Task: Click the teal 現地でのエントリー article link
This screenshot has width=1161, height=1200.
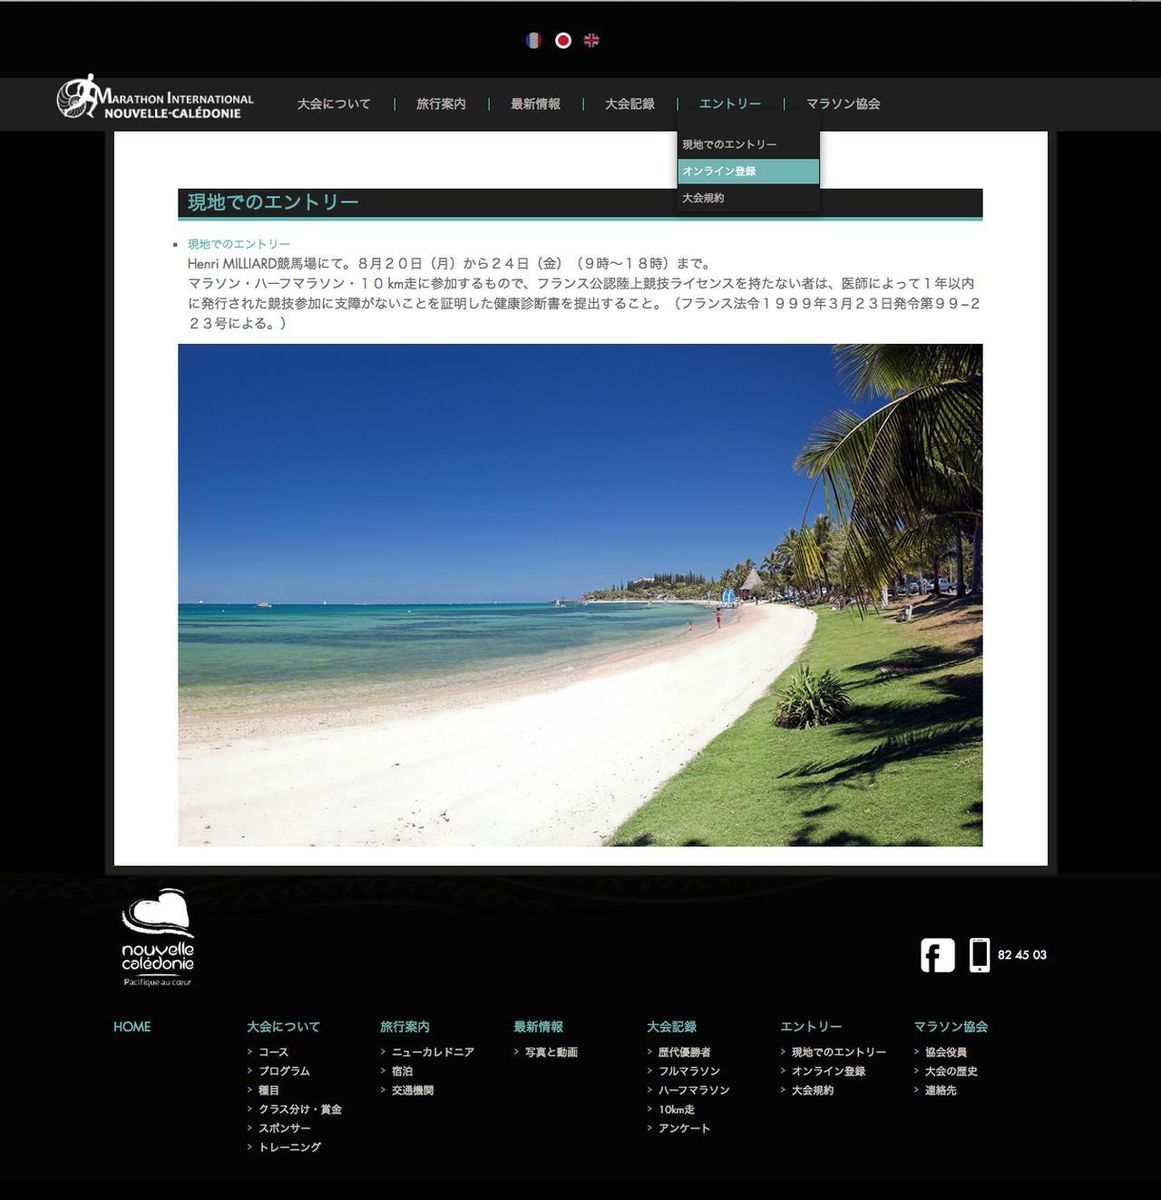Action: (239, 244)
